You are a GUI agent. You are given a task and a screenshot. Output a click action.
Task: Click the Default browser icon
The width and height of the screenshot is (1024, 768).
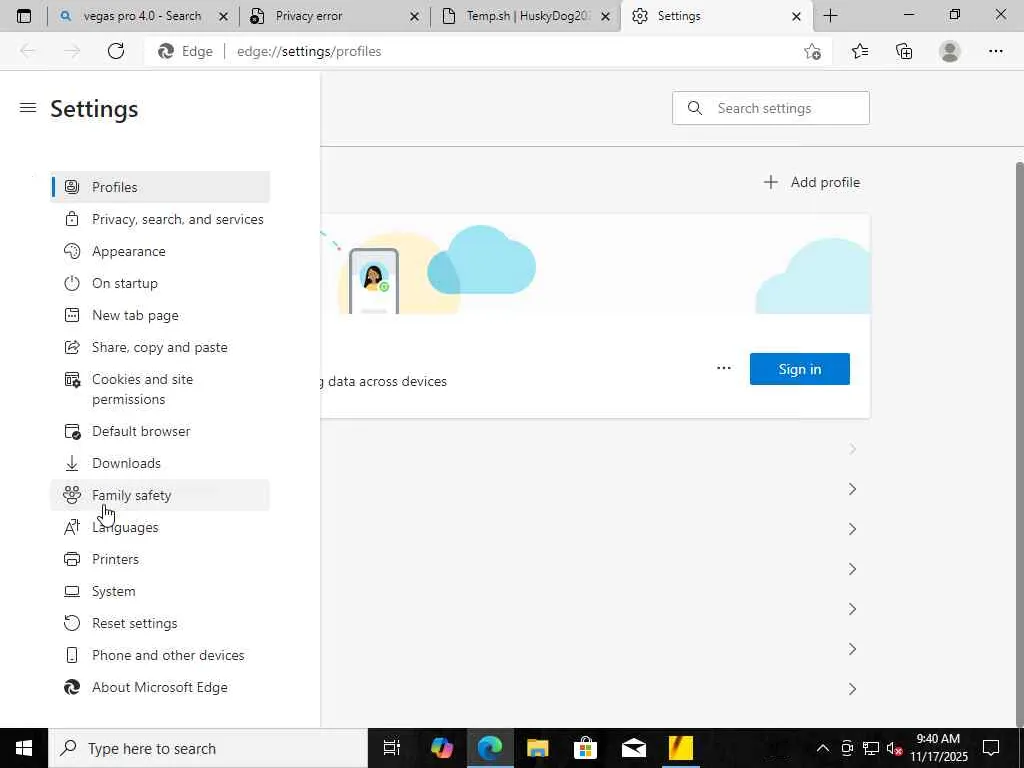(72, 432)
